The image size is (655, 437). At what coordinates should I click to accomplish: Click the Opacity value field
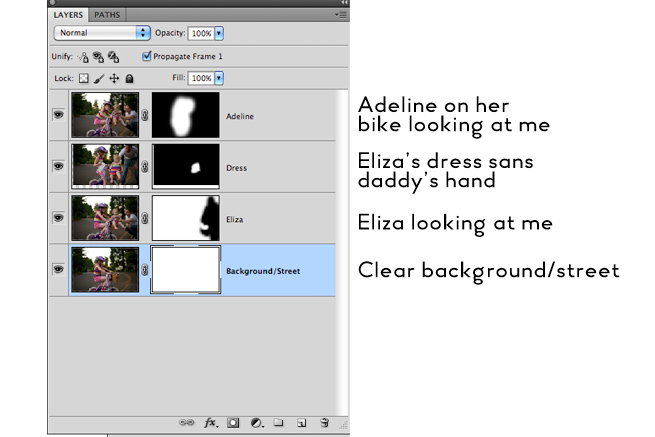pos(201,33)
